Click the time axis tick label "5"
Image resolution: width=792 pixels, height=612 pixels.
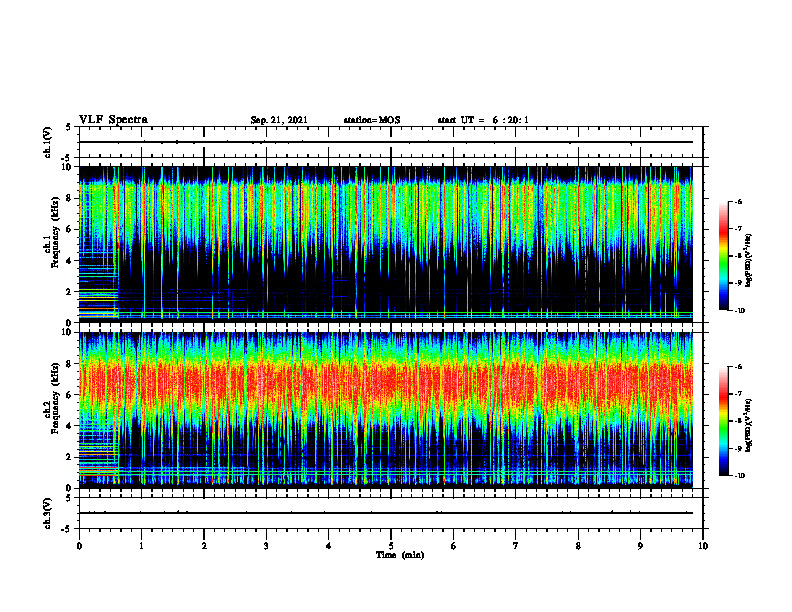391,546
